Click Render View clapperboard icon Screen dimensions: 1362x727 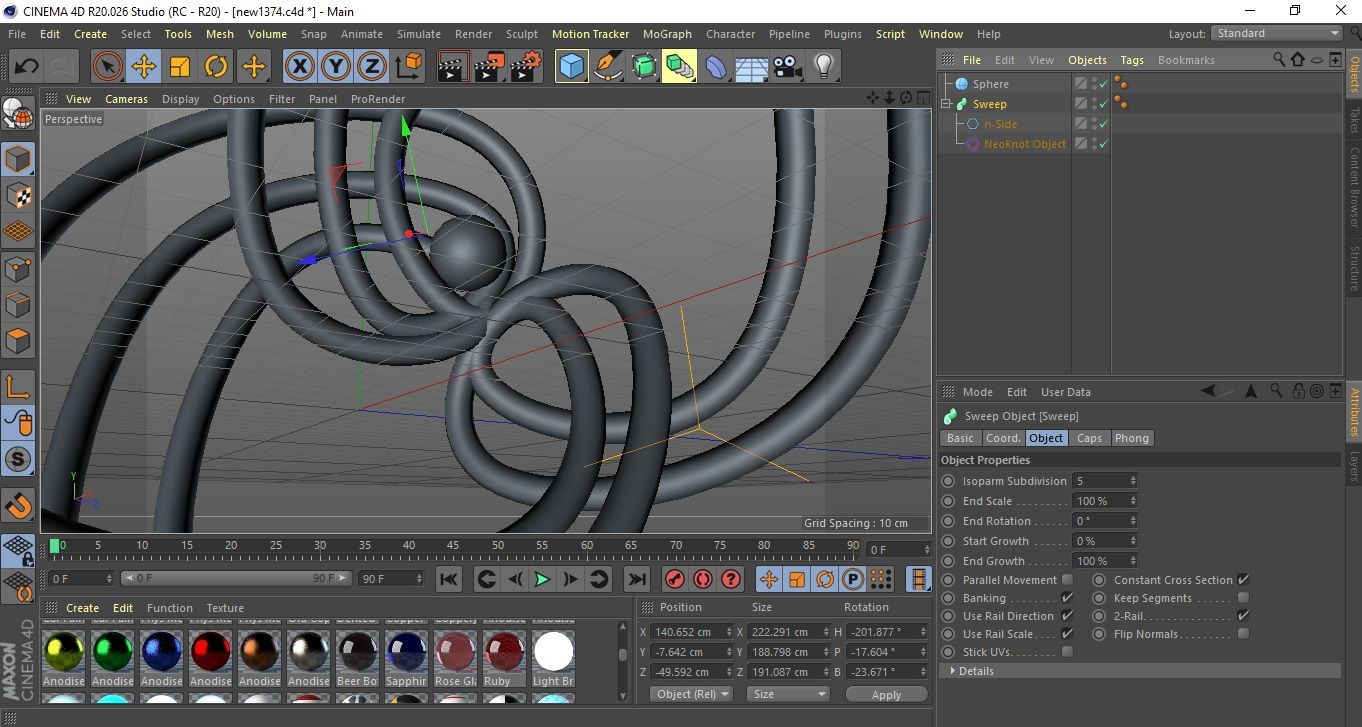tap(454, 67)
